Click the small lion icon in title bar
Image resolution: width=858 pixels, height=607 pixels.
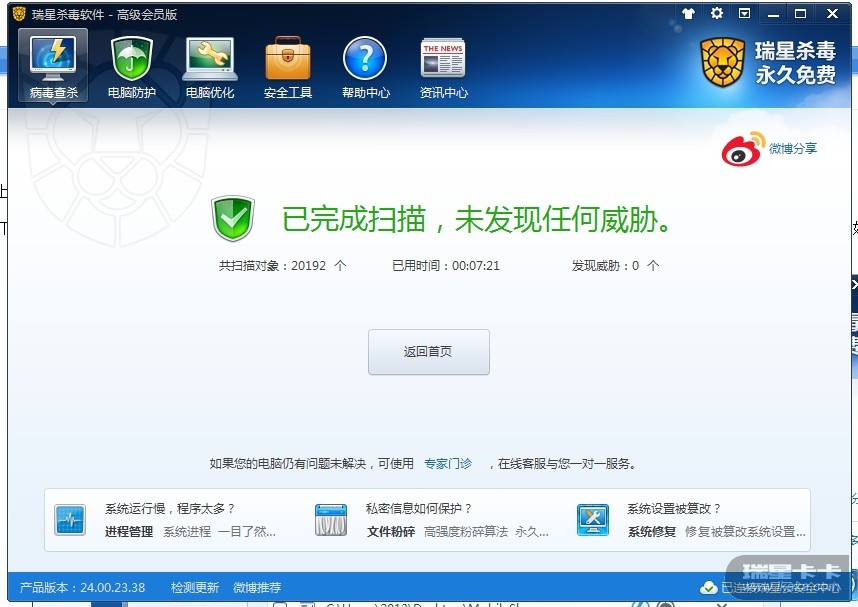(x=19, y=14)
